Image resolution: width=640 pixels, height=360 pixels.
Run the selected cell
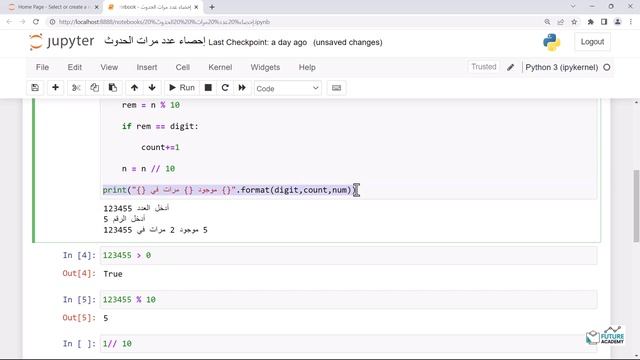182,88
